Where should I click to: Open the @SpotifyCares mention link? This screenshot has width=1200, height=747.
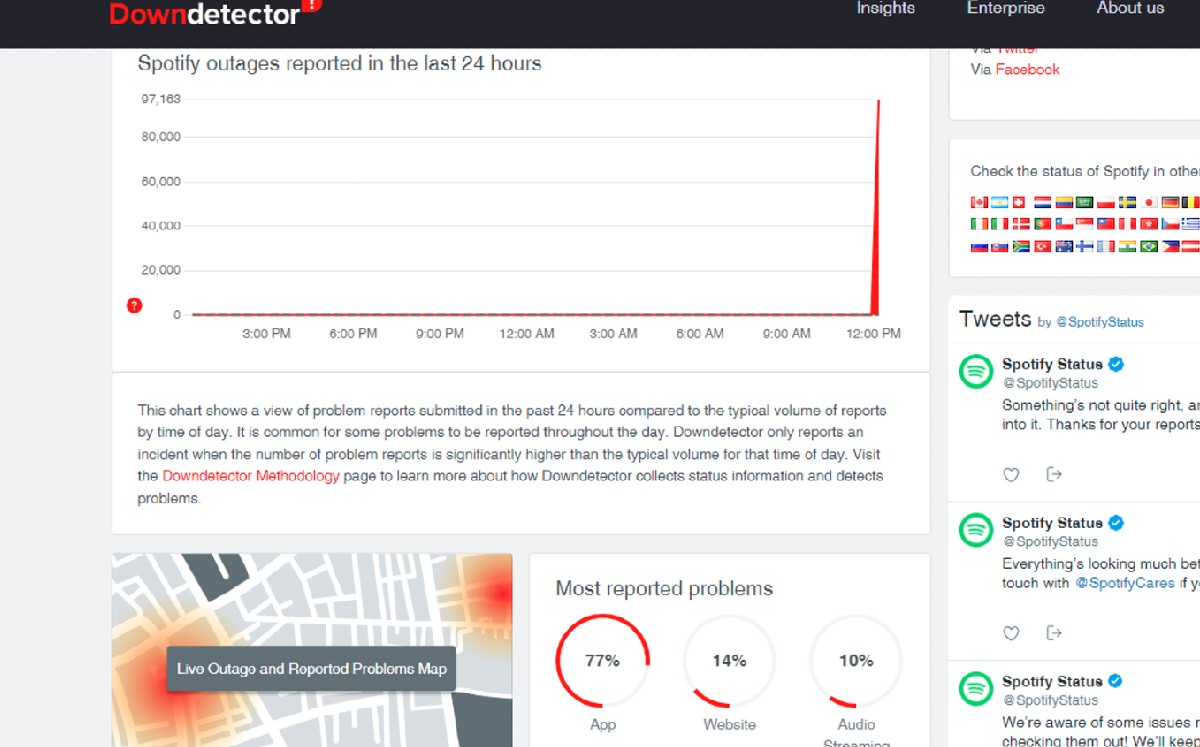(1124, 583)
